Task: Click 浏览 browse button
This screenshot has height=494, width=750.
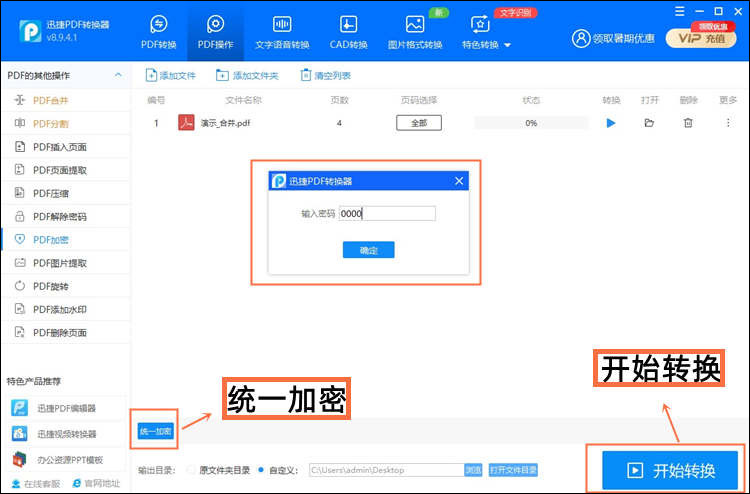Action: click(473, 470)
